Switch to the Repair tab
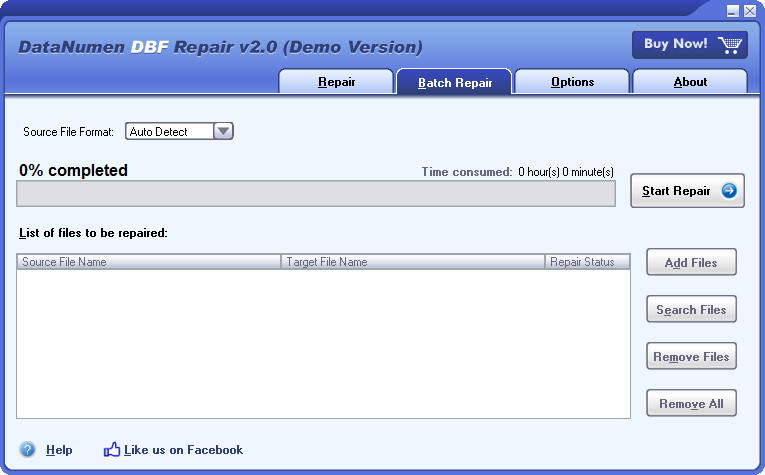The width and height of the screenshot is (765, 475). 336,81
